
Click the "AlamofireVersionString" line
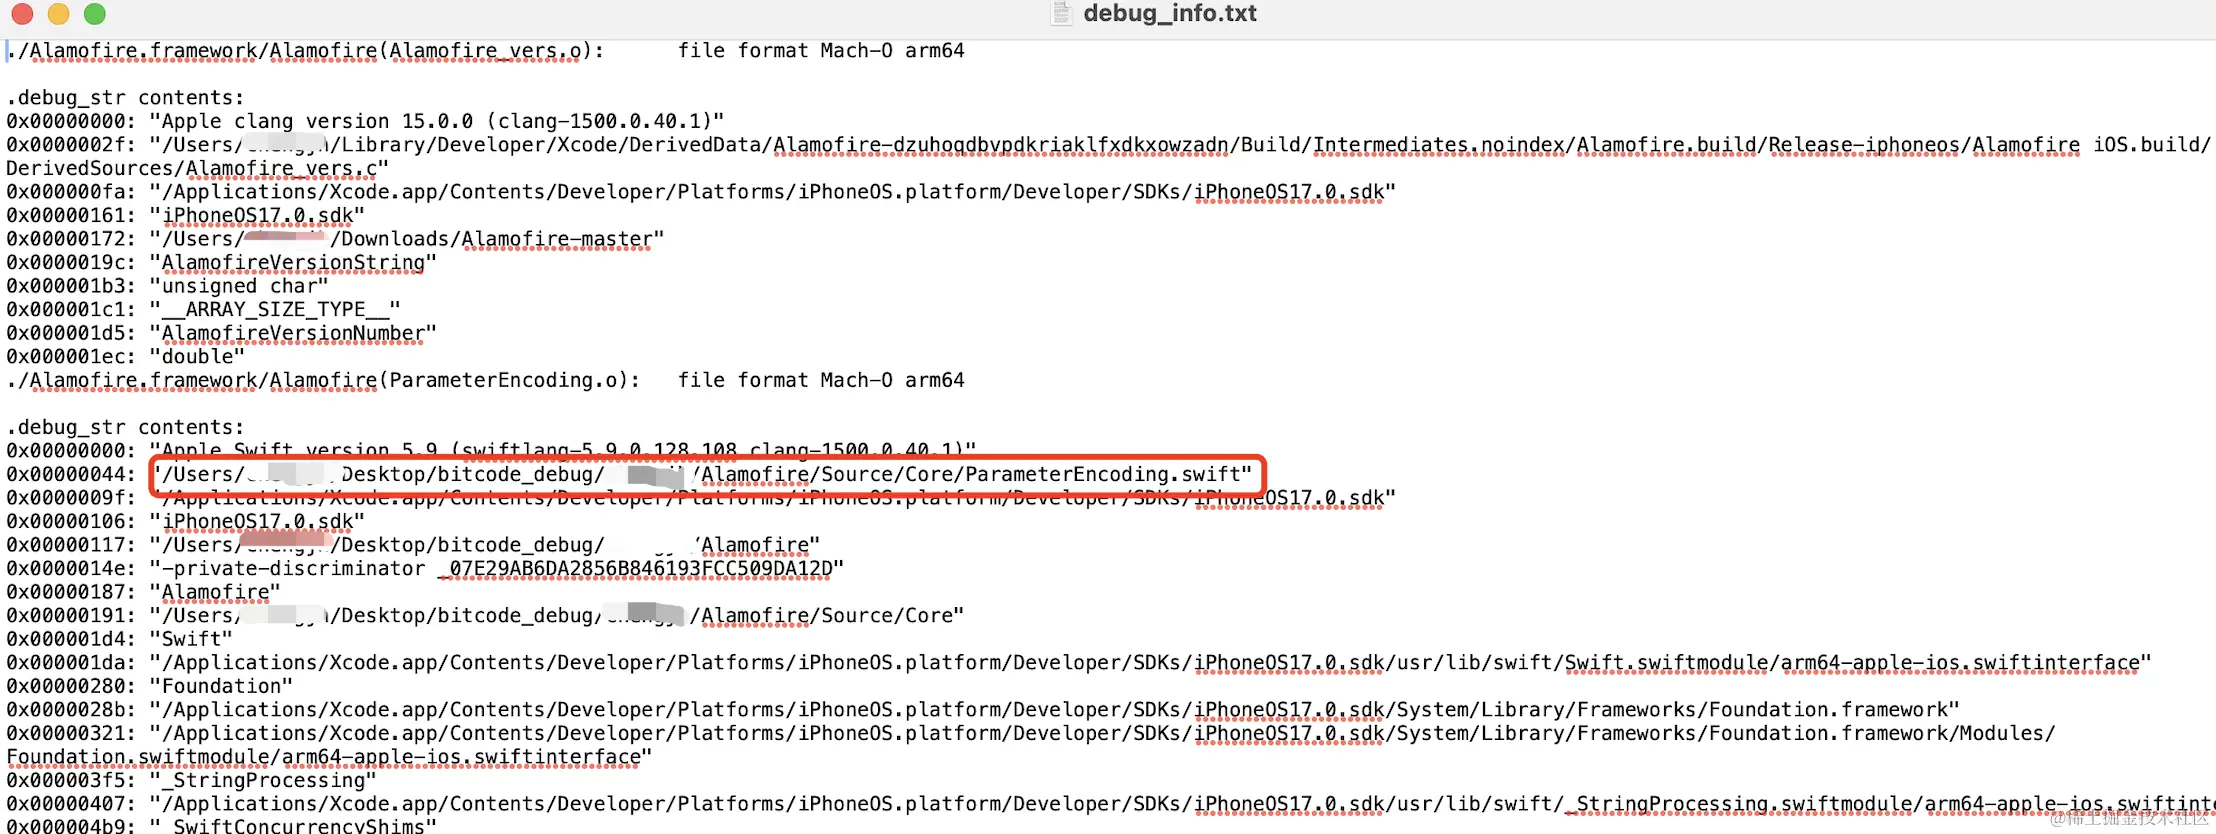click(221, 262)
